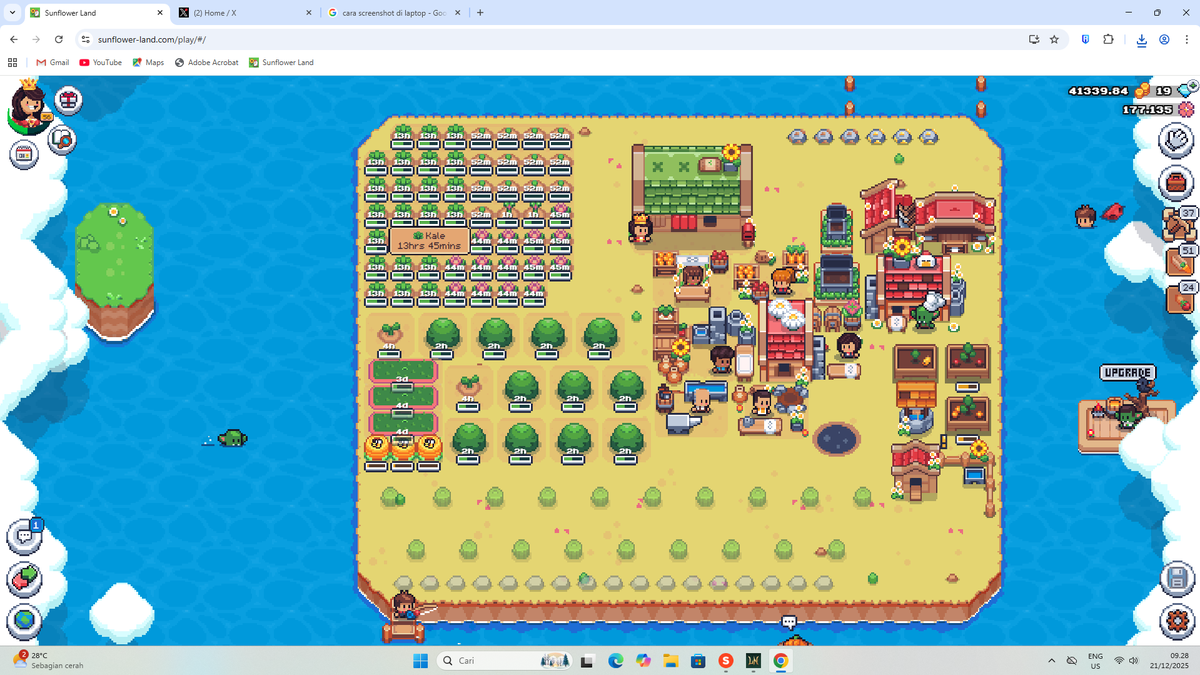
Task: Open the Sunflower Land bookmark
Action: coord(281,62)
